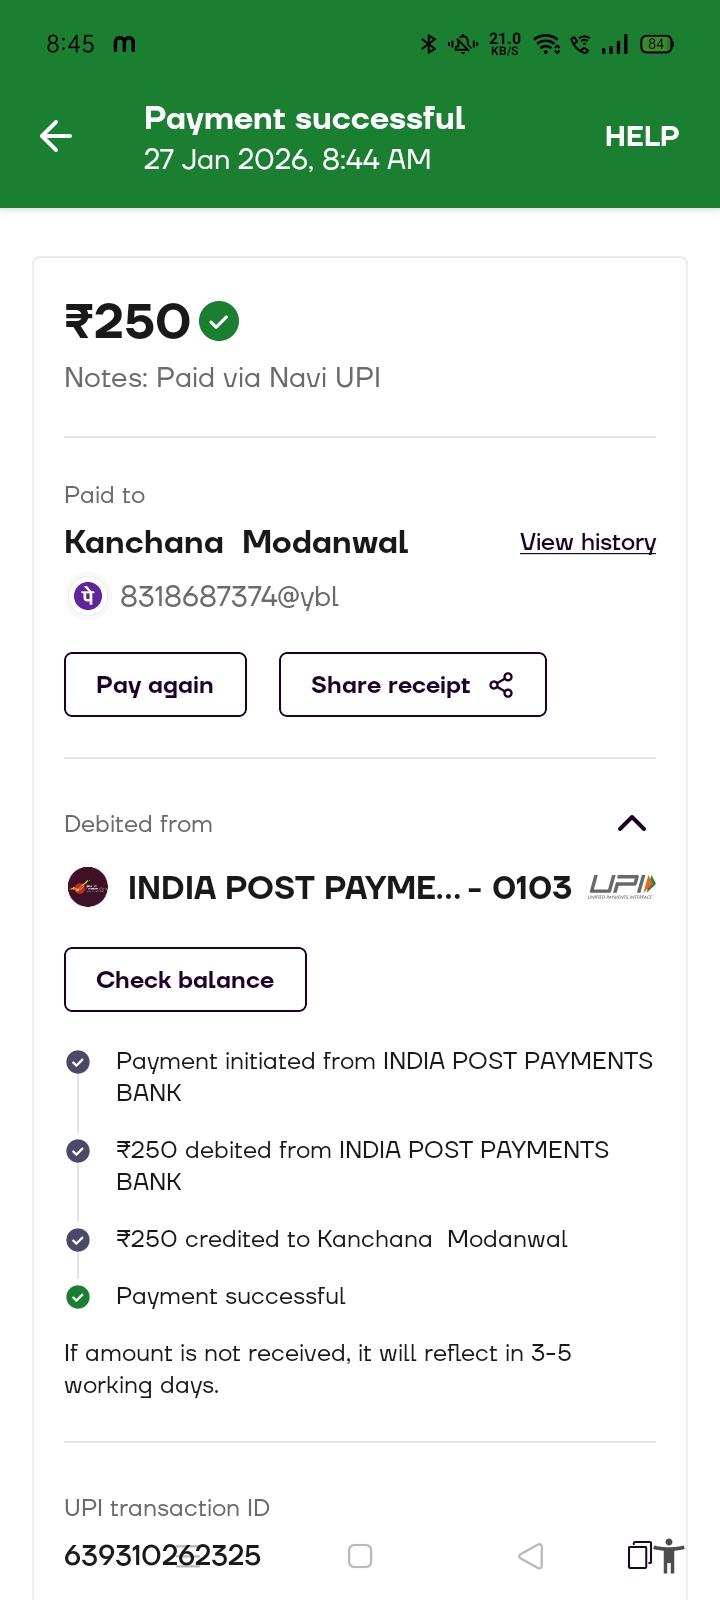Tap the back arrow icon

[56, 136]
